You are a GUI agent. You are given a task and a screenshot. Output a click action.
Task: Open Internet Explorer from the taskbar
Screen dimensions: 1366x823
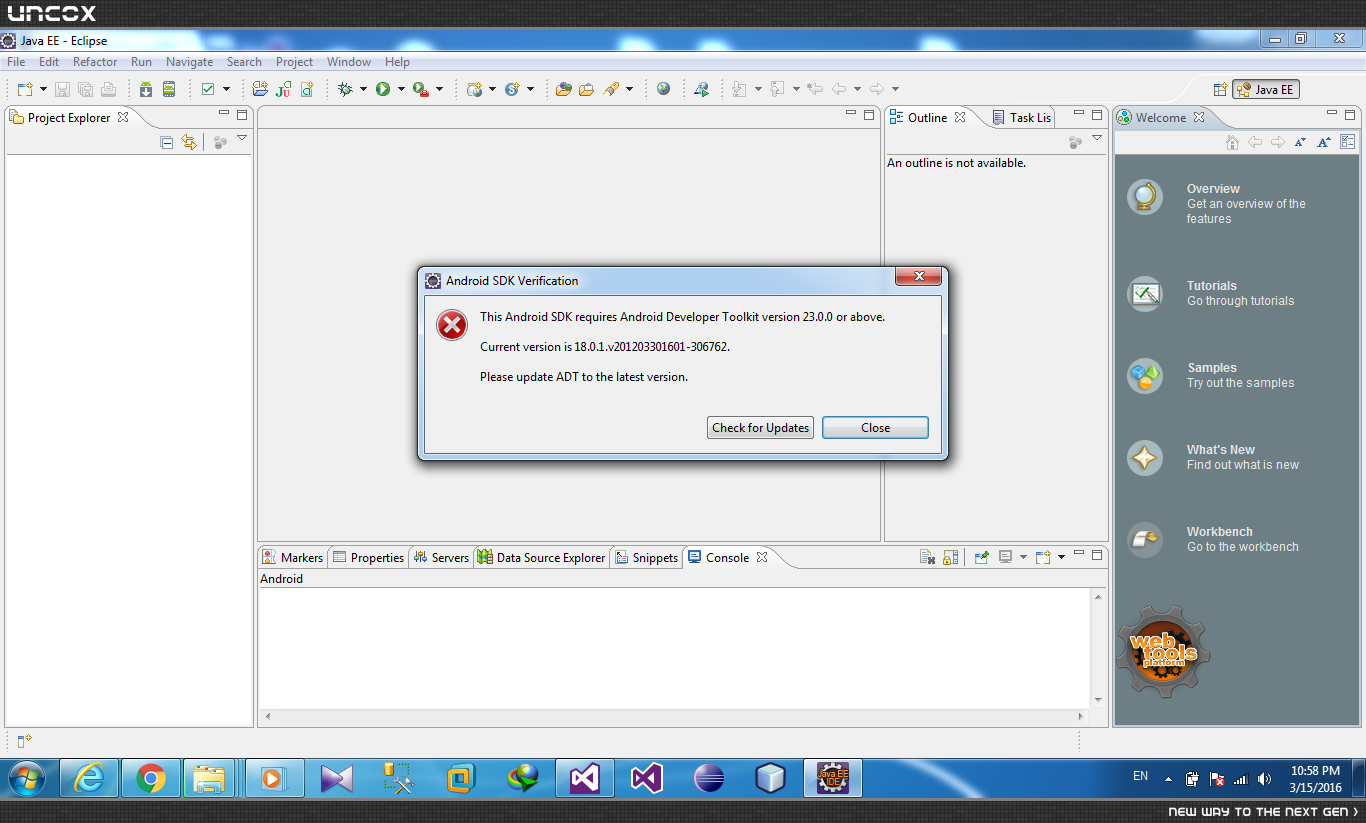[89, 778]
